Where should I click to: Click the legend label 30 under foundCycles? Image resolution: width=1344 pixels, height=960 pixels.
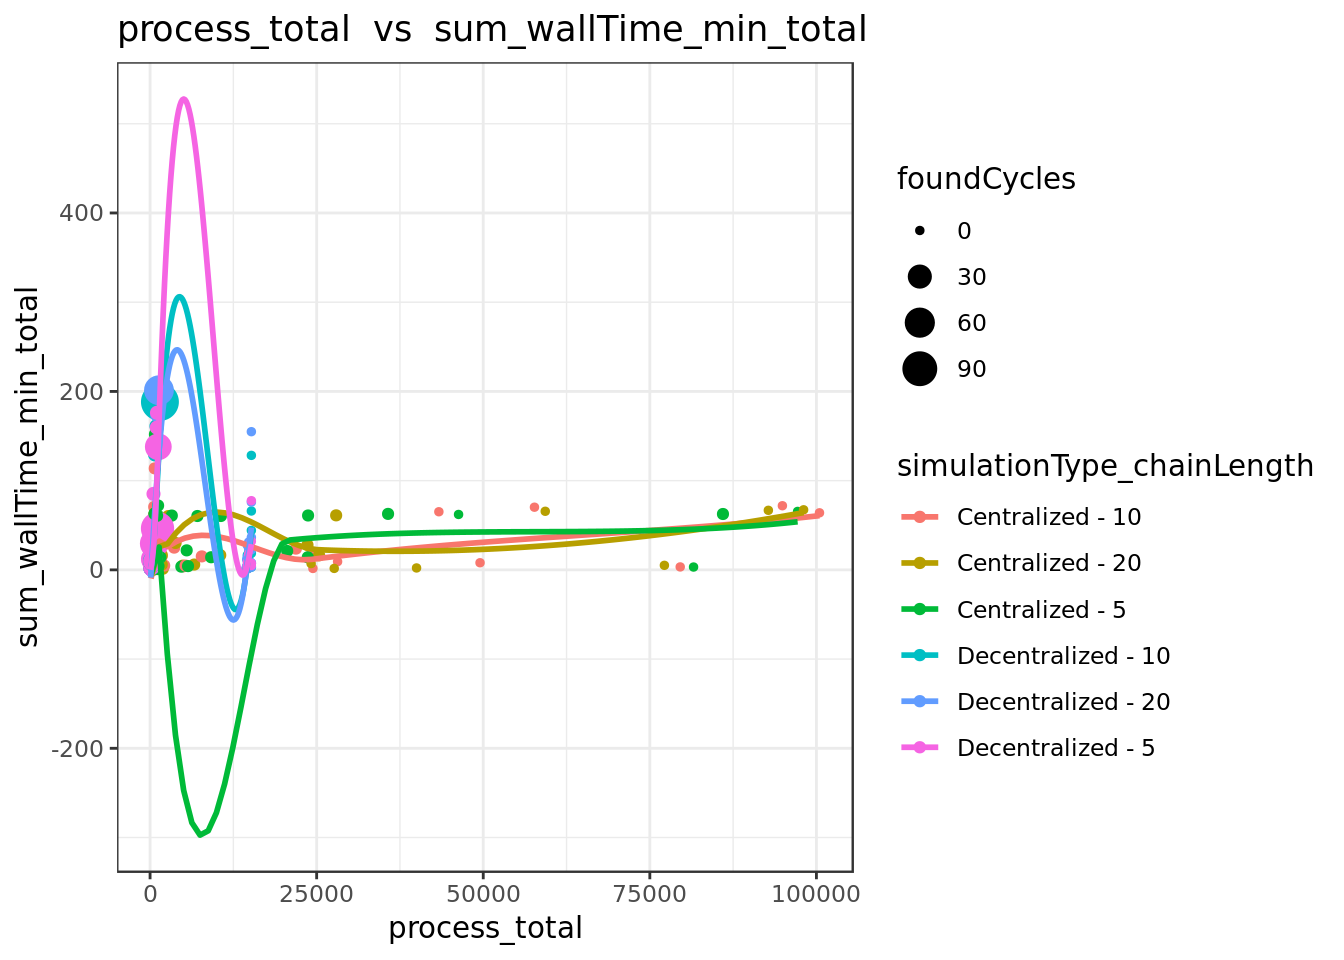(972, 277)
